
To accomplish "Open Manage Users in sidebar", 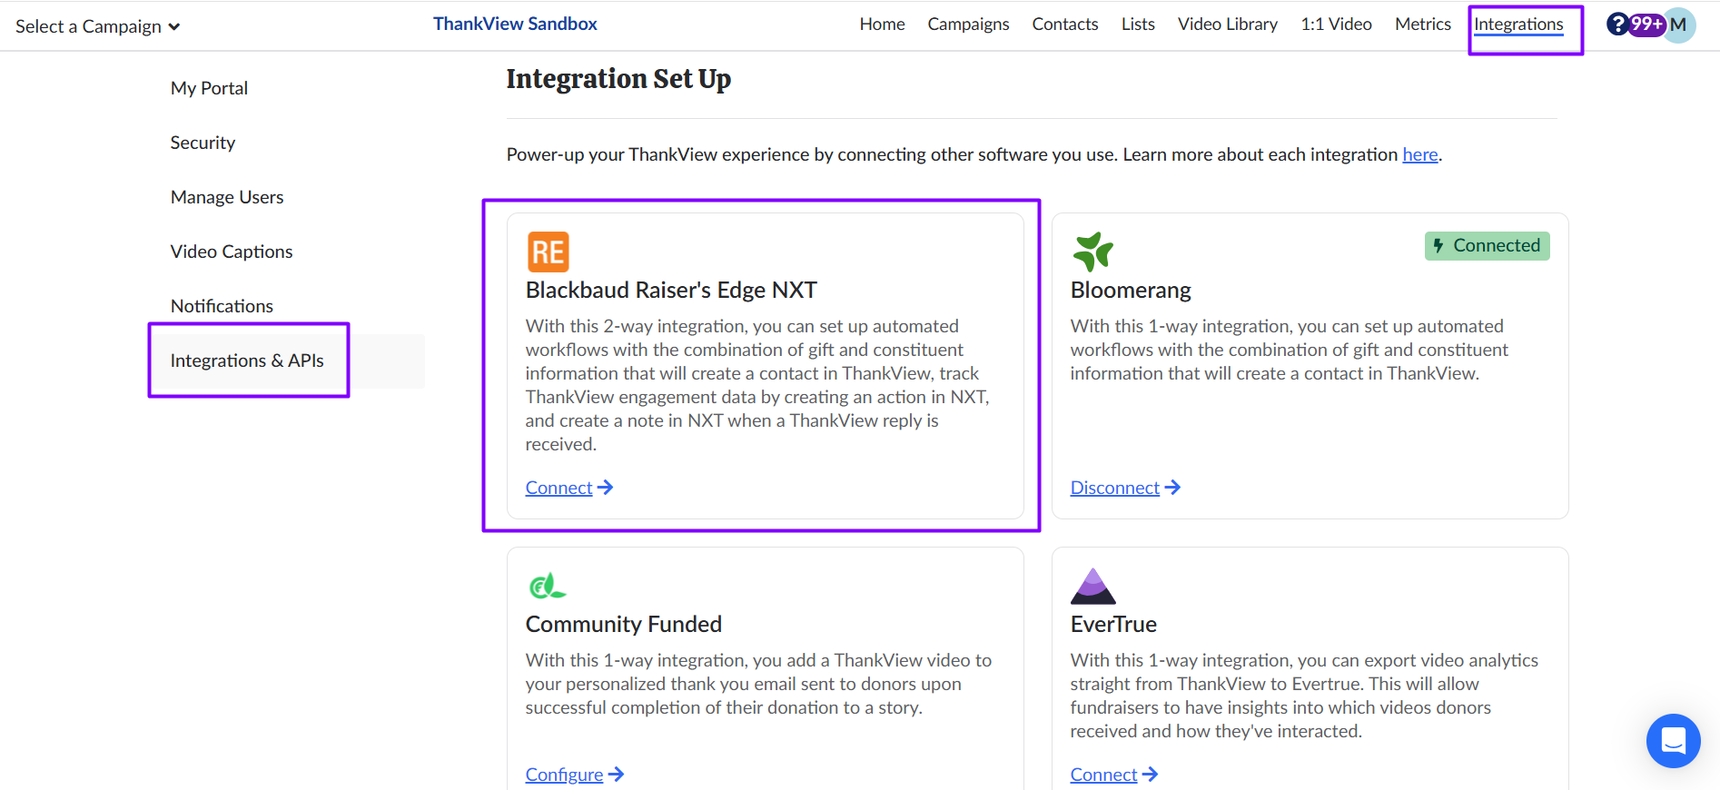I will pos(227,197).
